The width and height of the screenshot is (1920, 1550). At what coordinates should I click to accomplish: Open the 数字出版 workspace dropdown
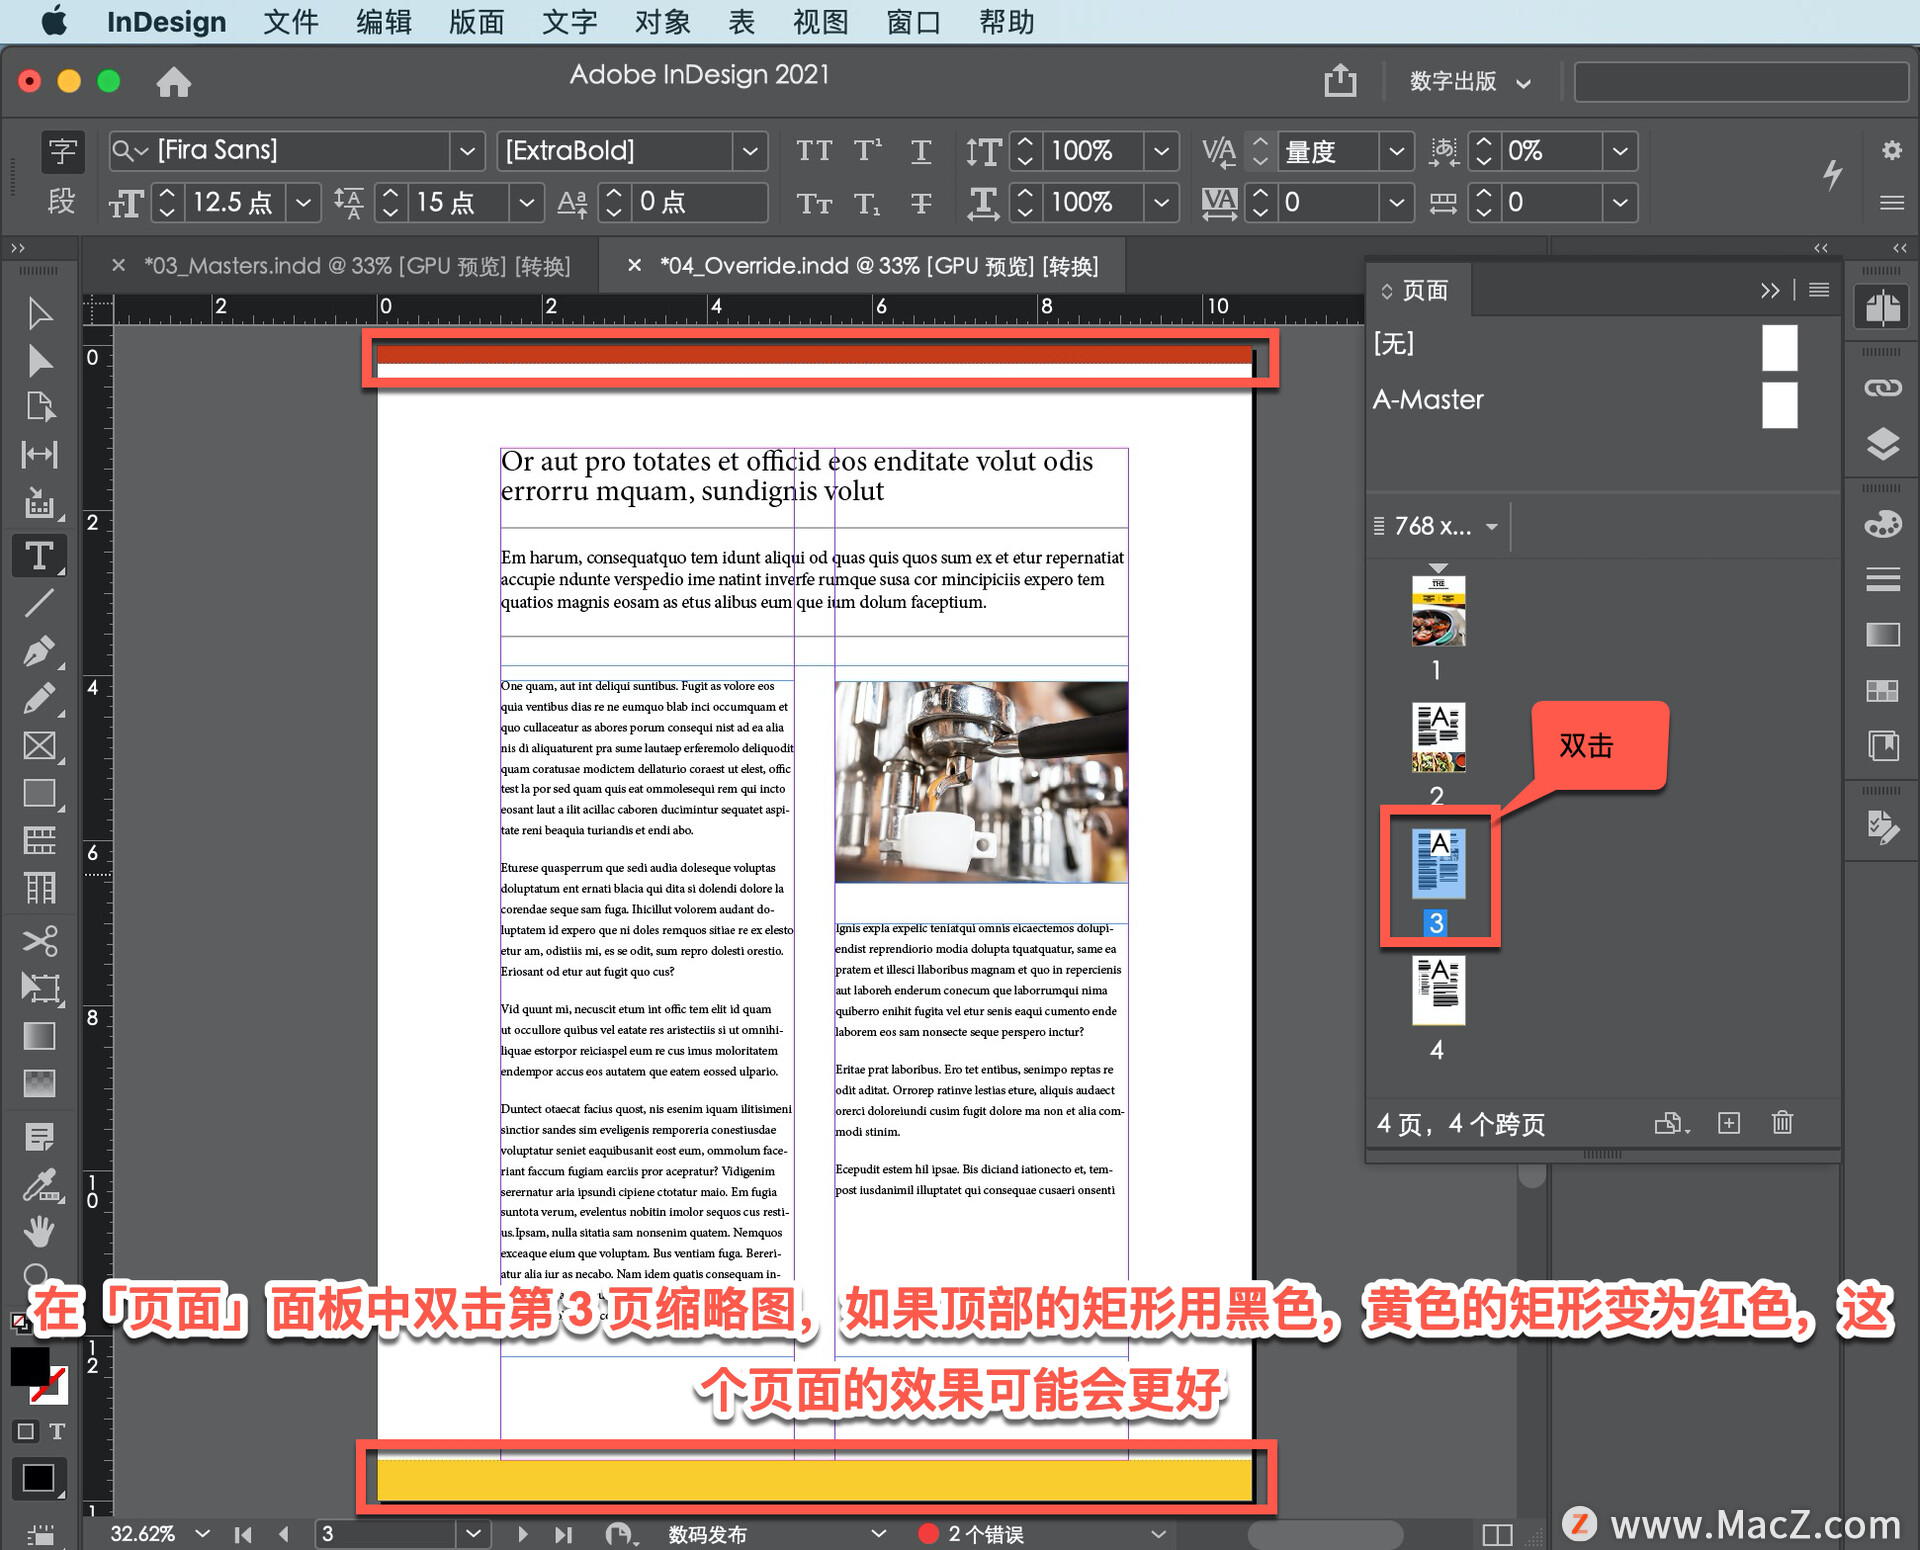click(1469, 81)
